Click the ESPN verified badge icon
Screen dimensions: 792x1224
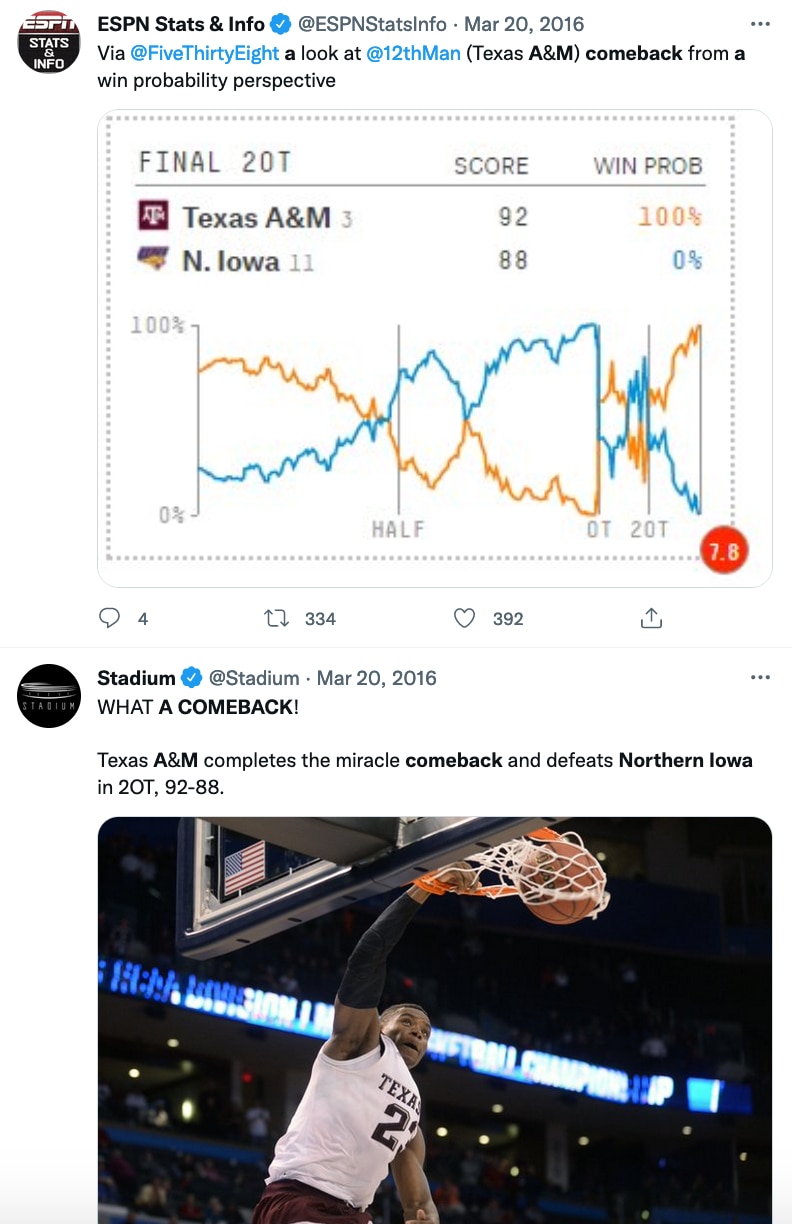(x=281, y=24)
